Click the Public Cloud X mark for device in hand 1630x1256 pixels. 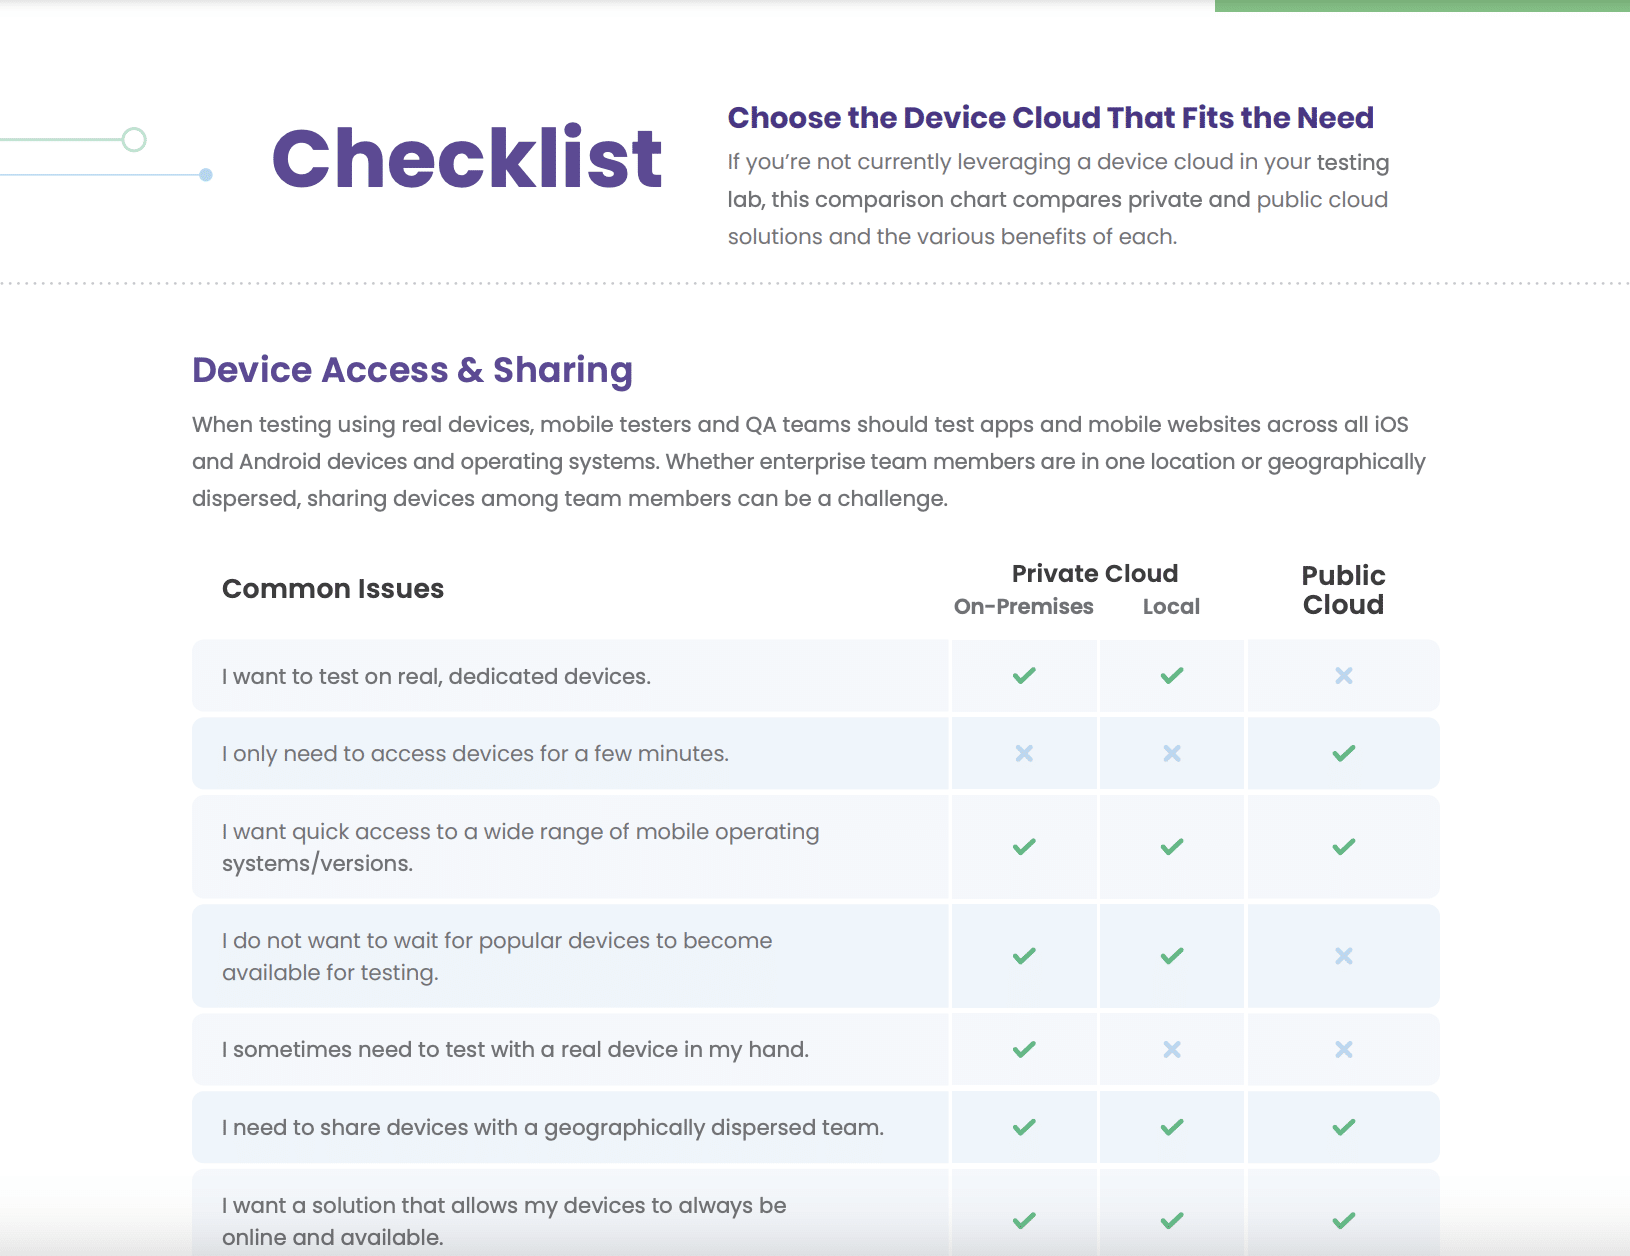coord(1343,1049)
